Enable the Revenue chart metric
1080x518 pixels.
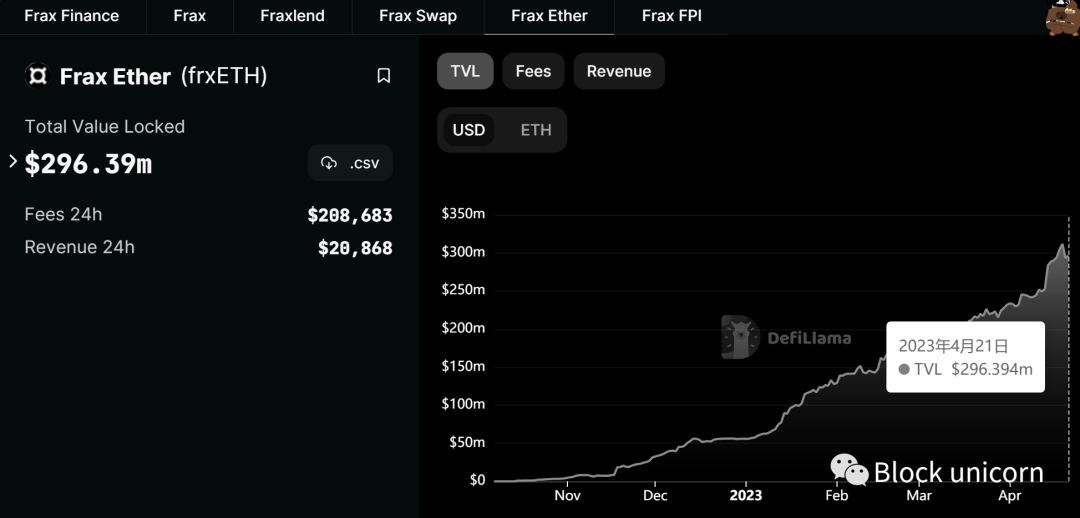point(619,71)
